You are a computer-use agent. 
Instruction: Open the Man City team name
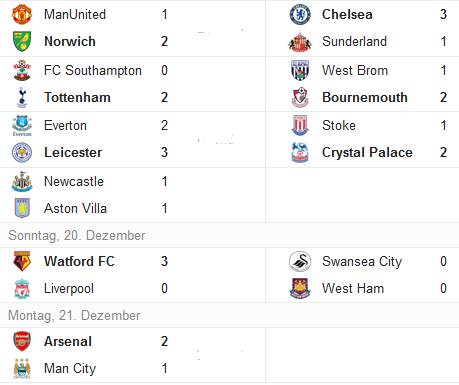coord(70,369)
